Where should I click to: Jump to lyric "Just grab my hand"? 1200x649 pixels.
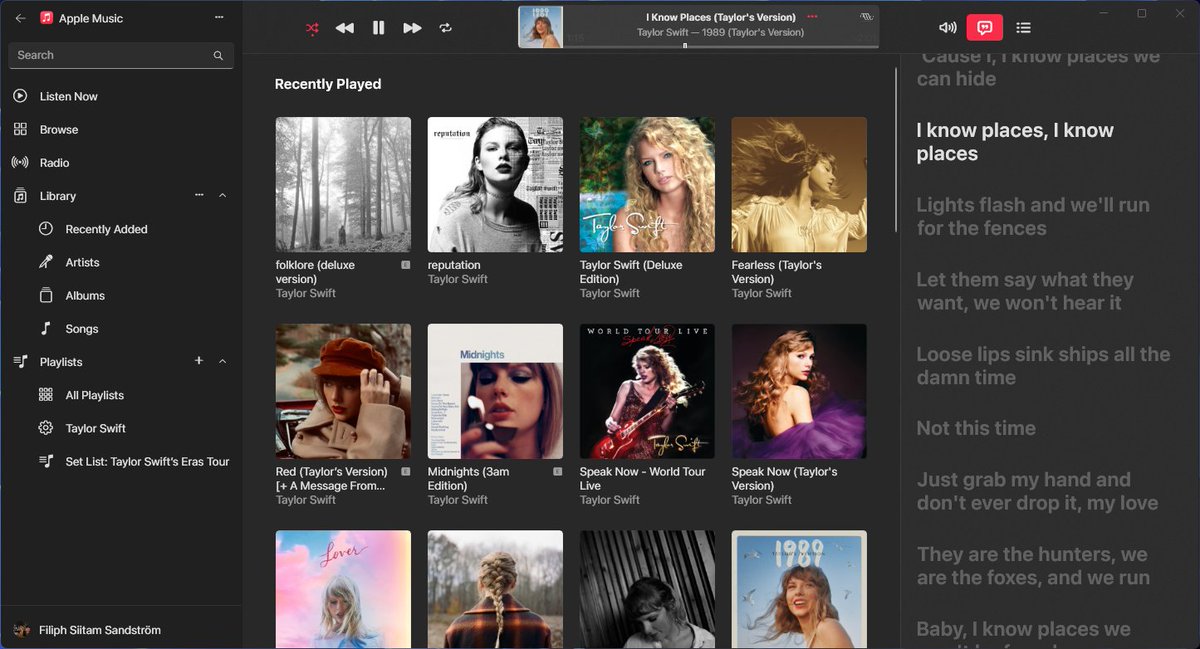pyautogui.click(x=1037, y=491)
